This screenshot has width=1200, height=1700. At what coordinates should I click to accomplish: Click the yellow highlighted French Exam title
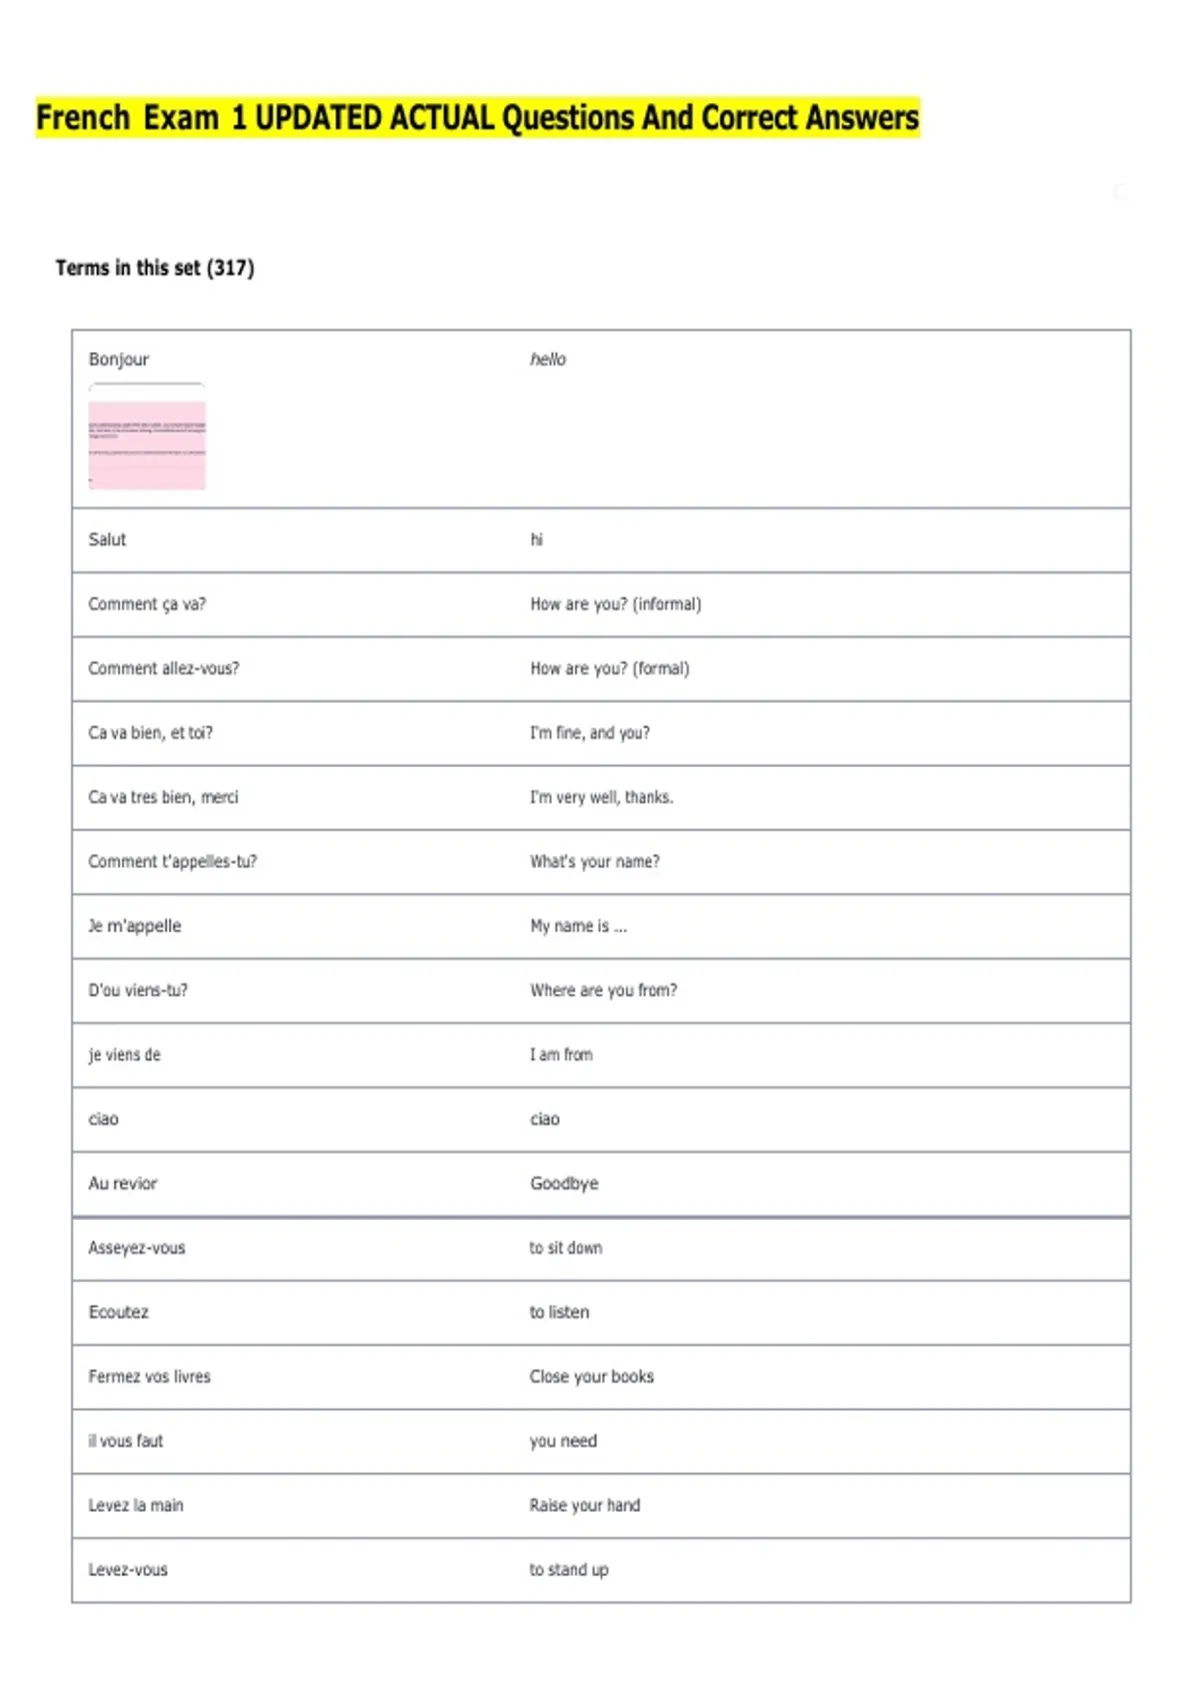(x=478, y=117)
